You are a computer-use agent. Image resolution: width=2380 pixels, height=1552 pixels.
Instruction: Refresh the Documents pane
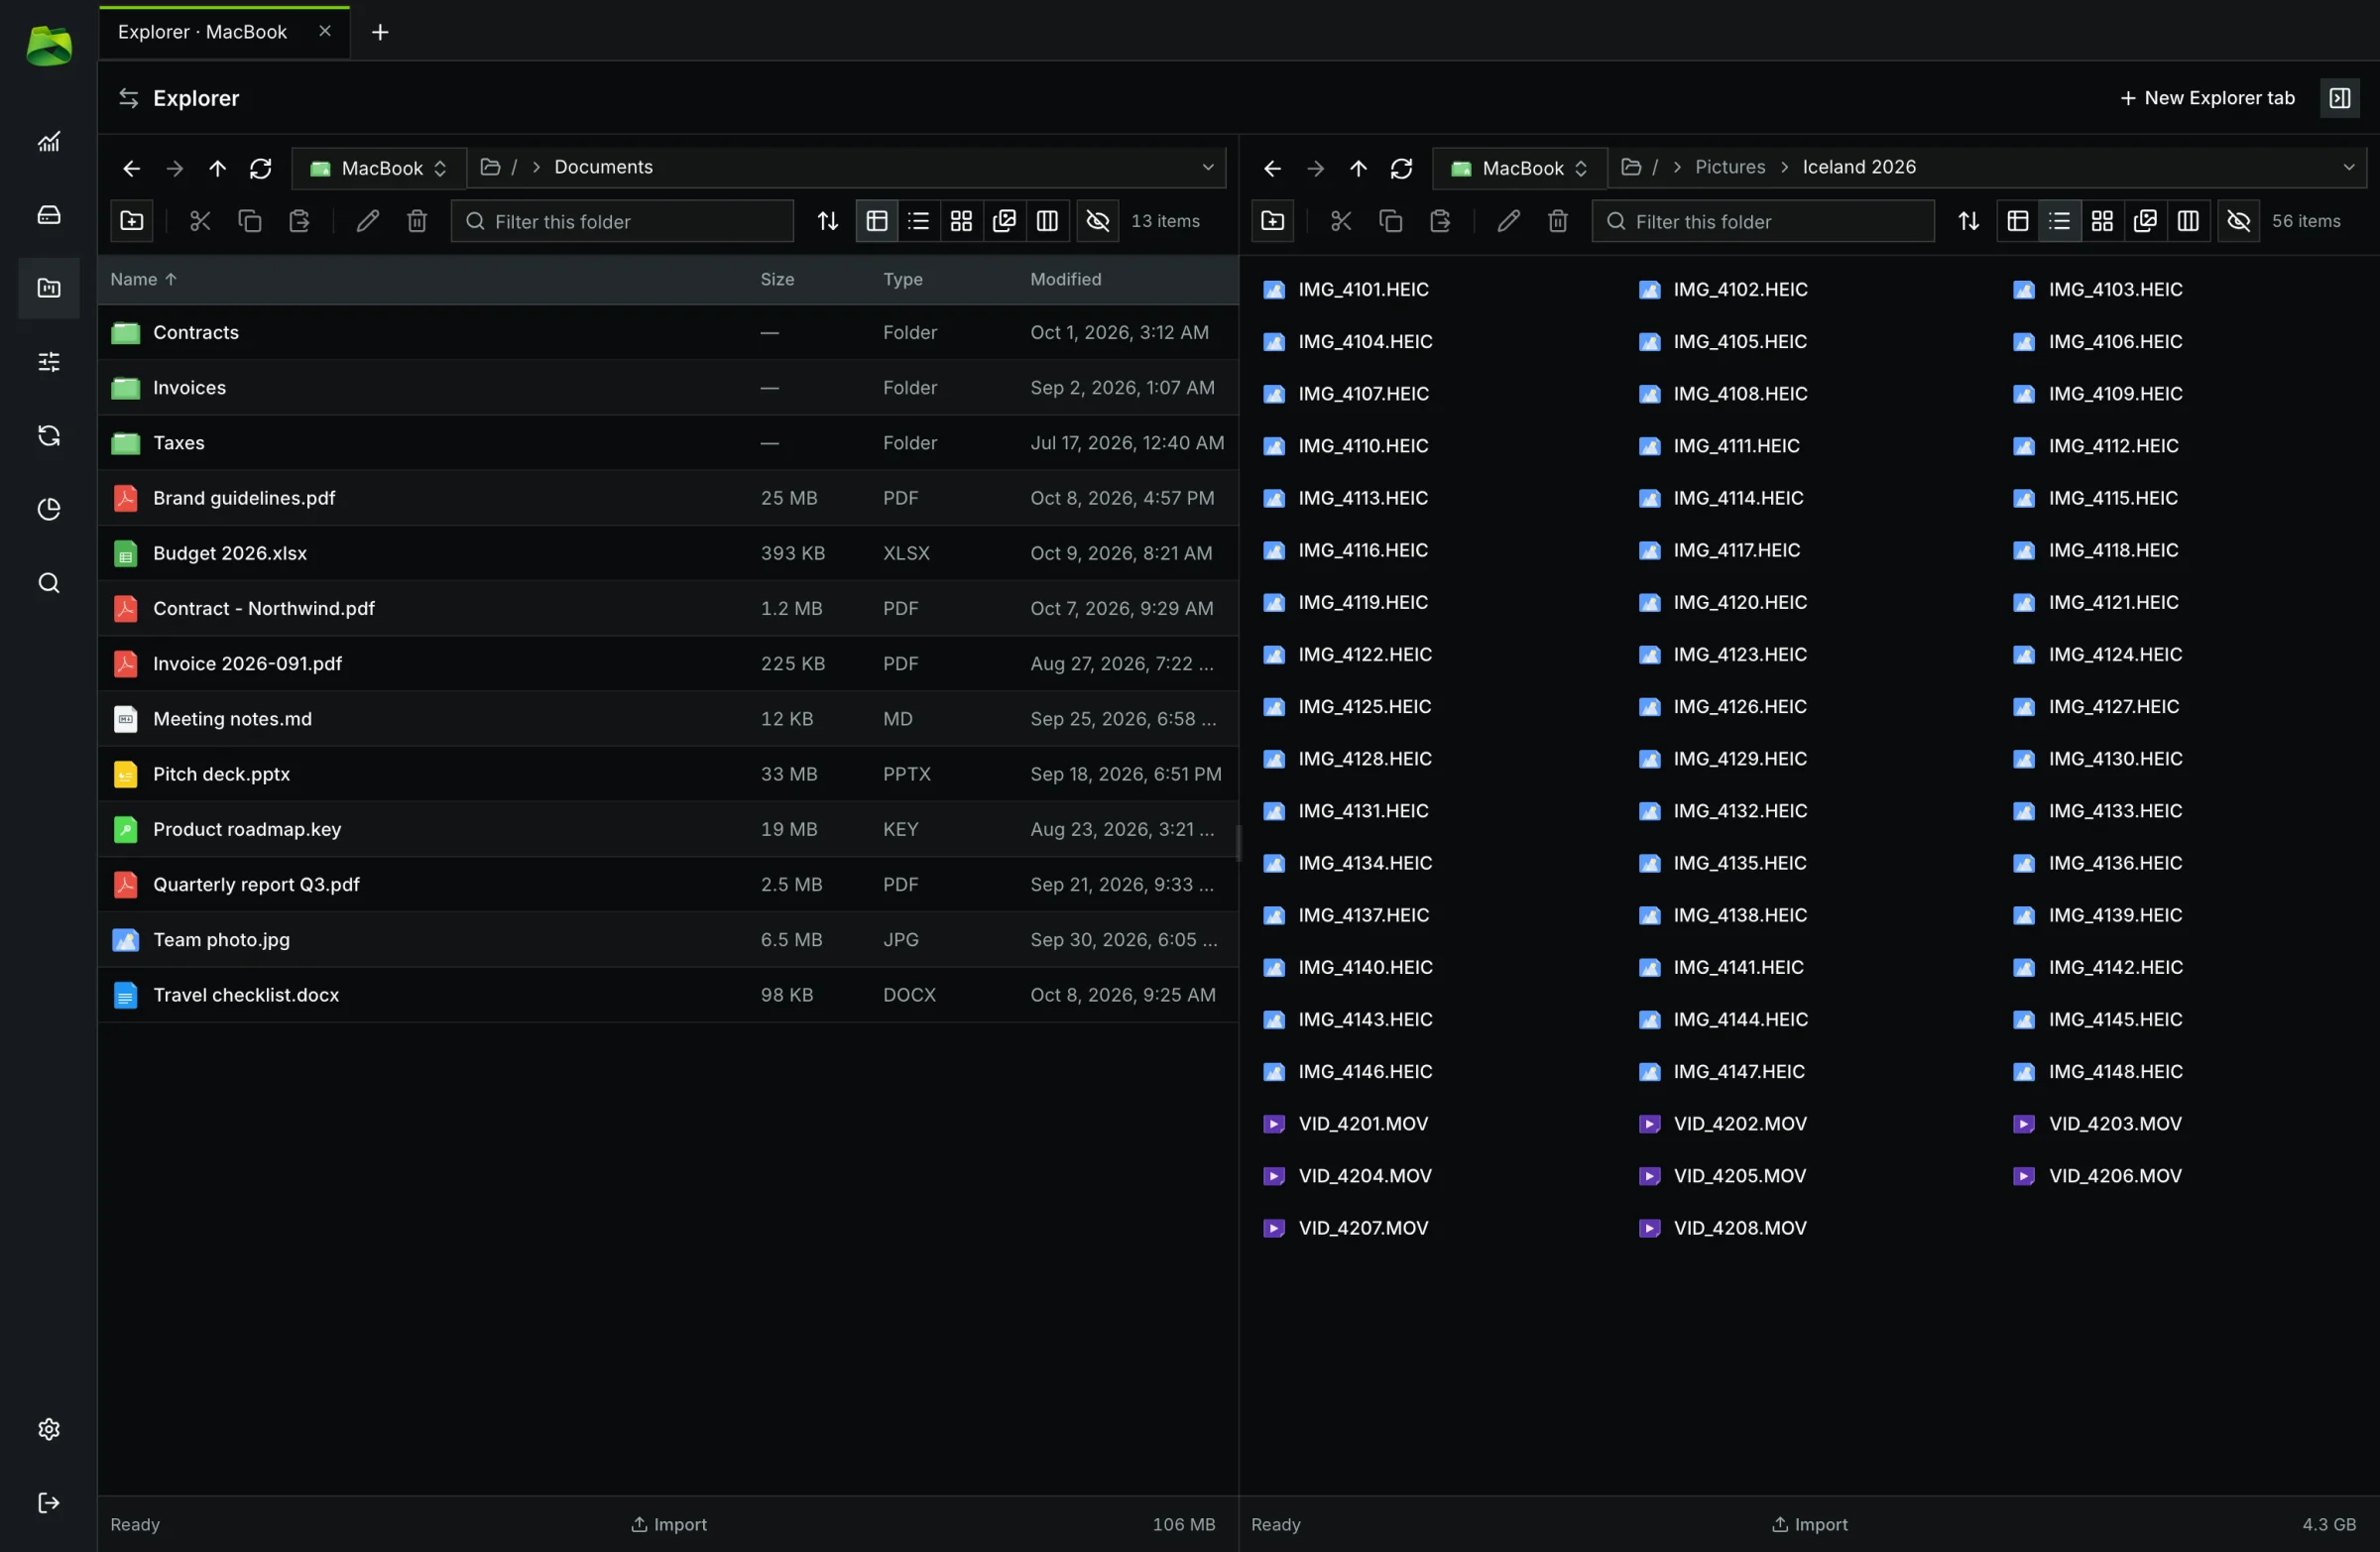pyautogui.click(x=260, y=168)
